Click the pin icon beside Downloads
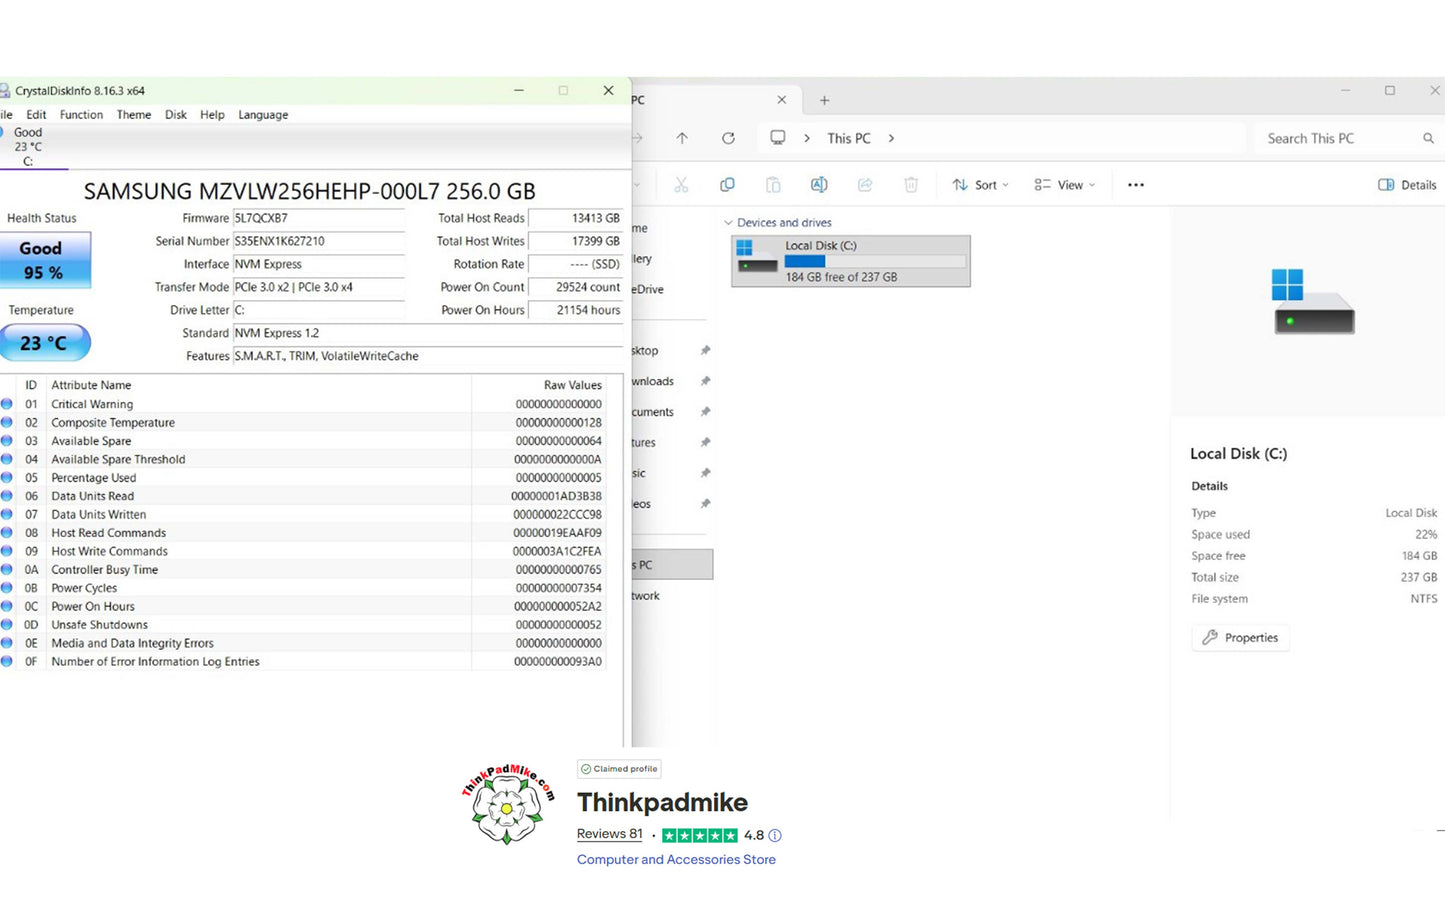The image size is (1445, 908). click(705, 381)
